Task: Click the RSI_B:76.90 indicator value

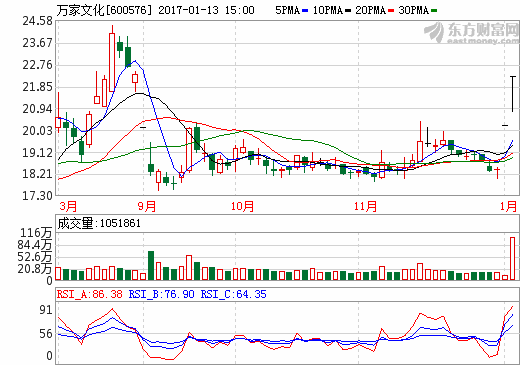Action: coord(162,294)
